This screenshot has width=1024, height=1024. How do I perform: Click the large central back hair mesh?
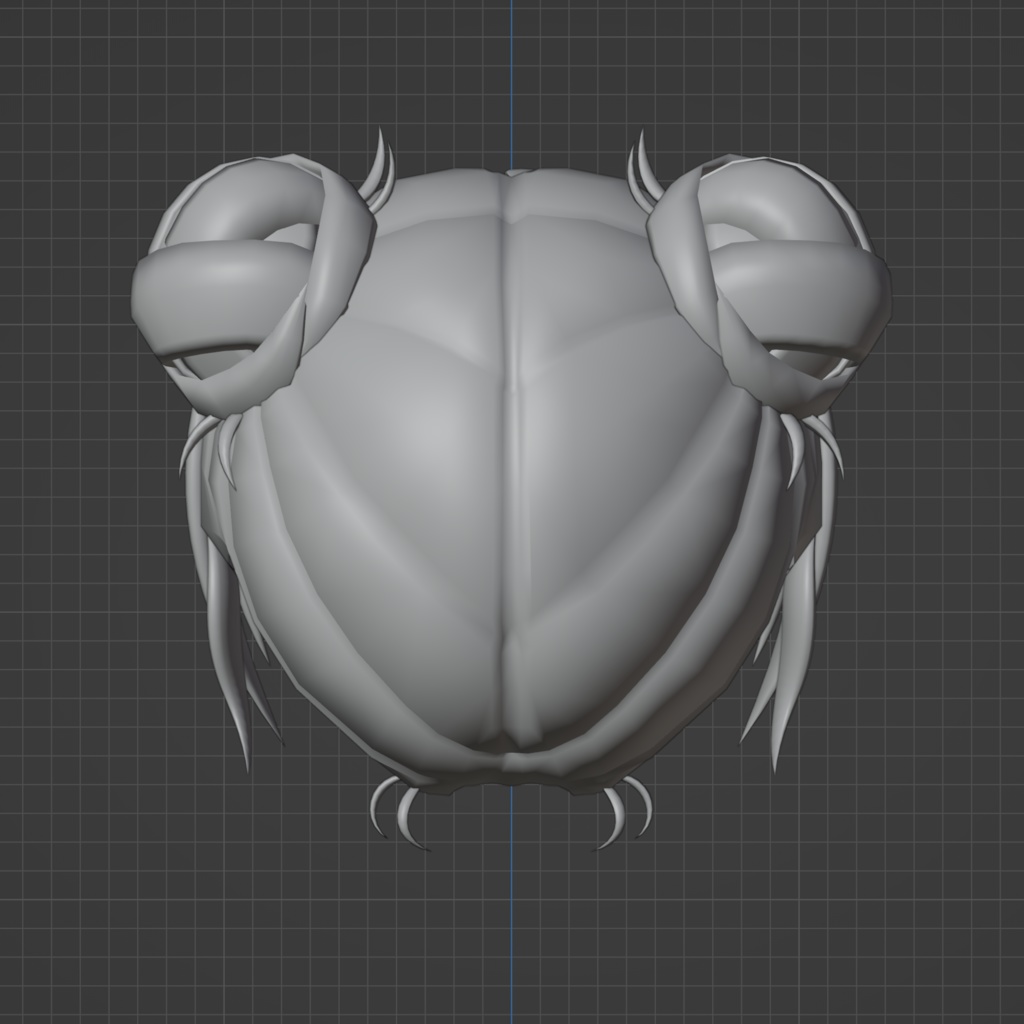[x=509, y=483]
